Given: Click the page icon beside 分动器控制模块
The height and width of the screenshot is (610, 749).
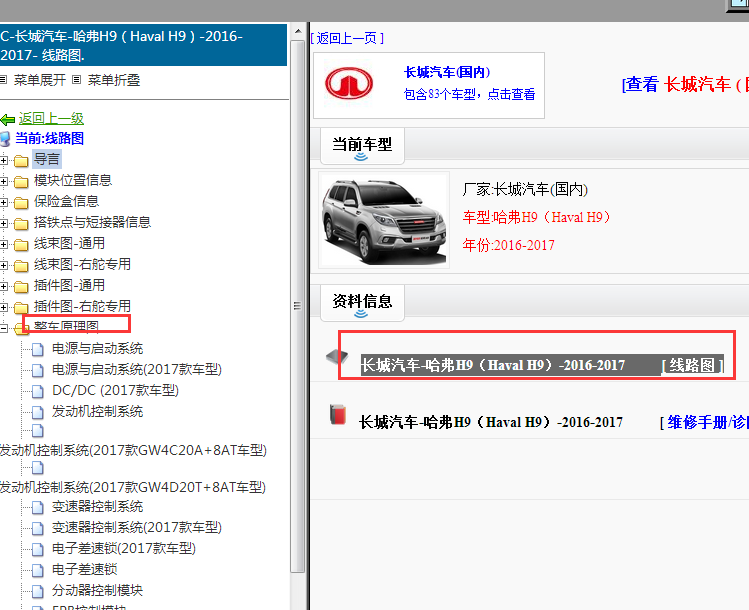Looking at the screenshot, I should tap(38, 592).
